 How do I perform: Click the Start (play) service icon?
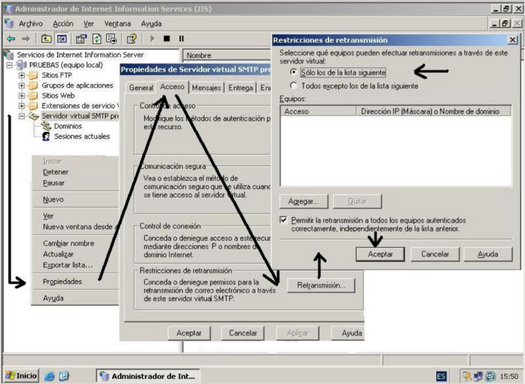pos(152,39)
